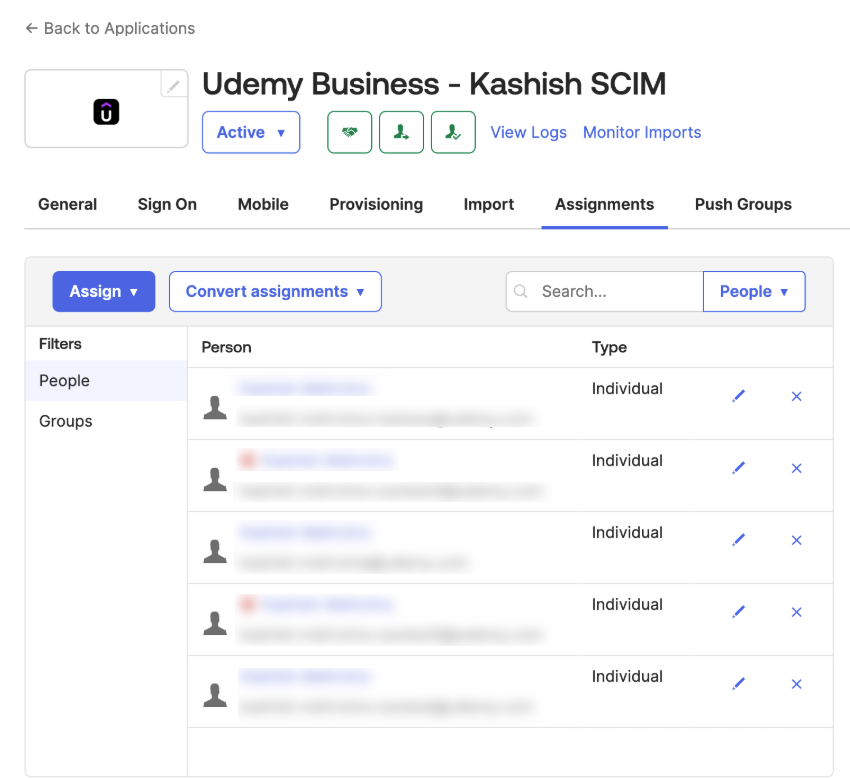Open Monitor Imports
The width and height of the screenshot is (850, 778).
coord(642,132)
